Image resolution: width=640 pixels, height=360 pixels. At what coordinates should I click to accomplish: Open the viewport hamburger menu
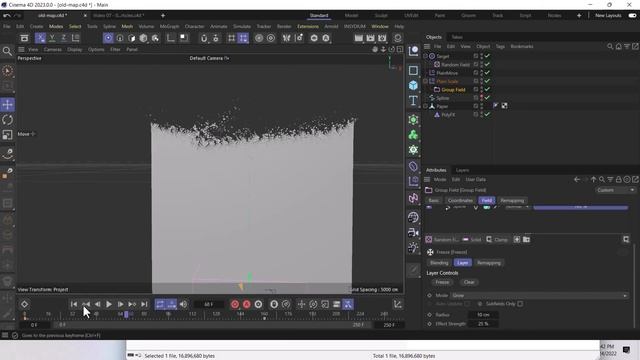pyautogui.click(x=21, y=49)
